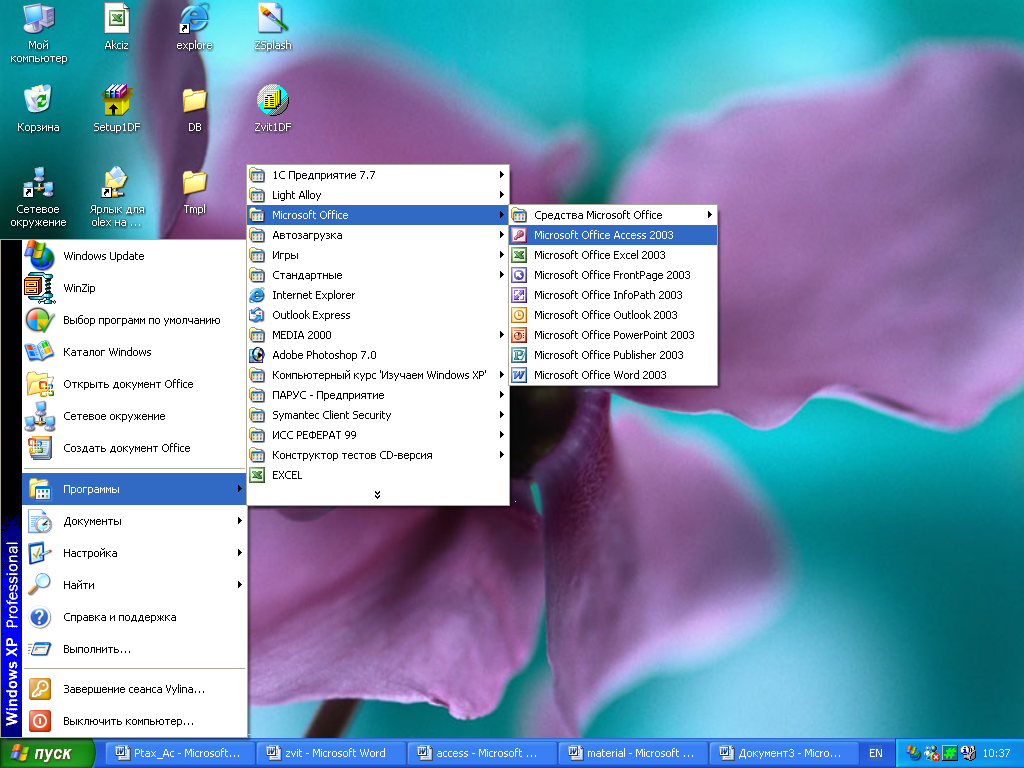The image size is (1024, 768).
Task: Launch the EXCEL shortcut in Programs
Action: [x=377, y=475]
